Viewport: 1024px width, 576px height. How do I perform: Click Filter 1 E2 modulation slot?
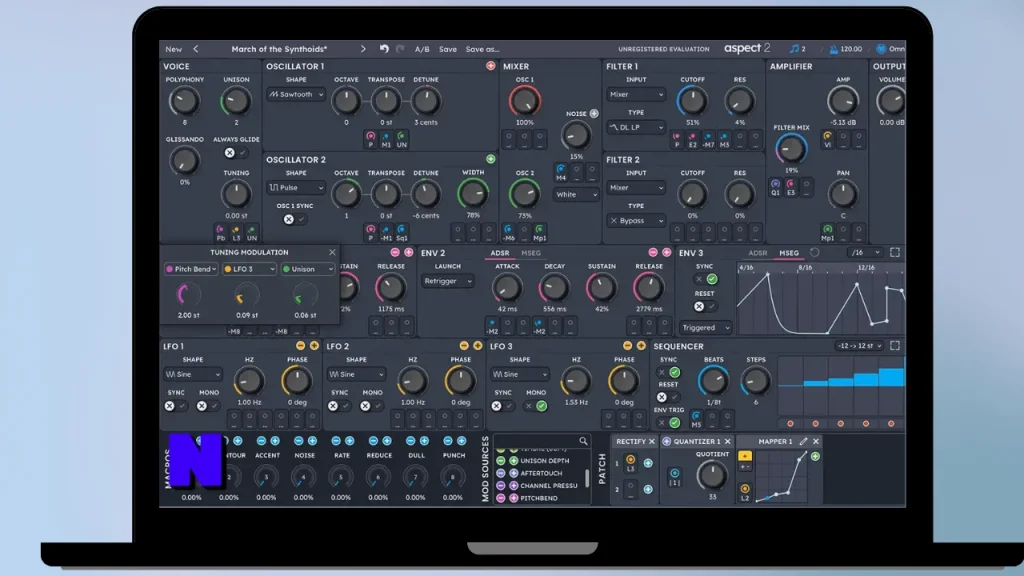[x=692, y=140]
